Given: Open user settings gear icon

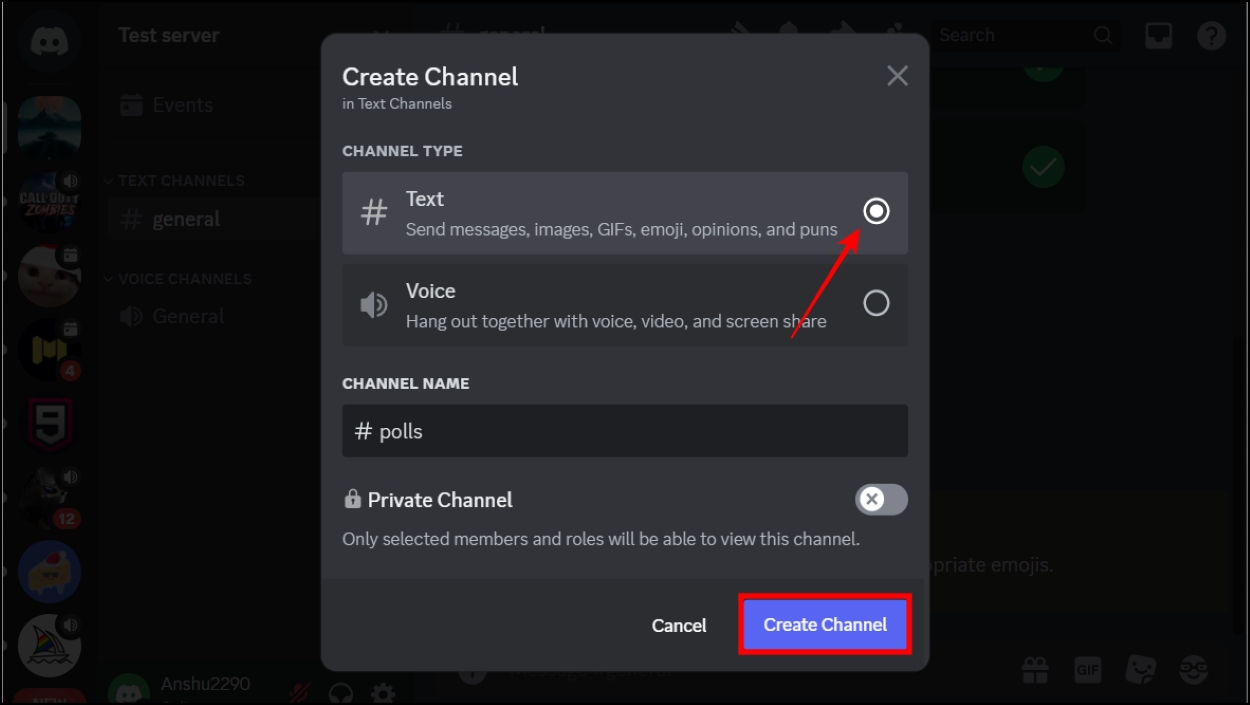Looking at the screenshot, I should click(x=382, y=692).
